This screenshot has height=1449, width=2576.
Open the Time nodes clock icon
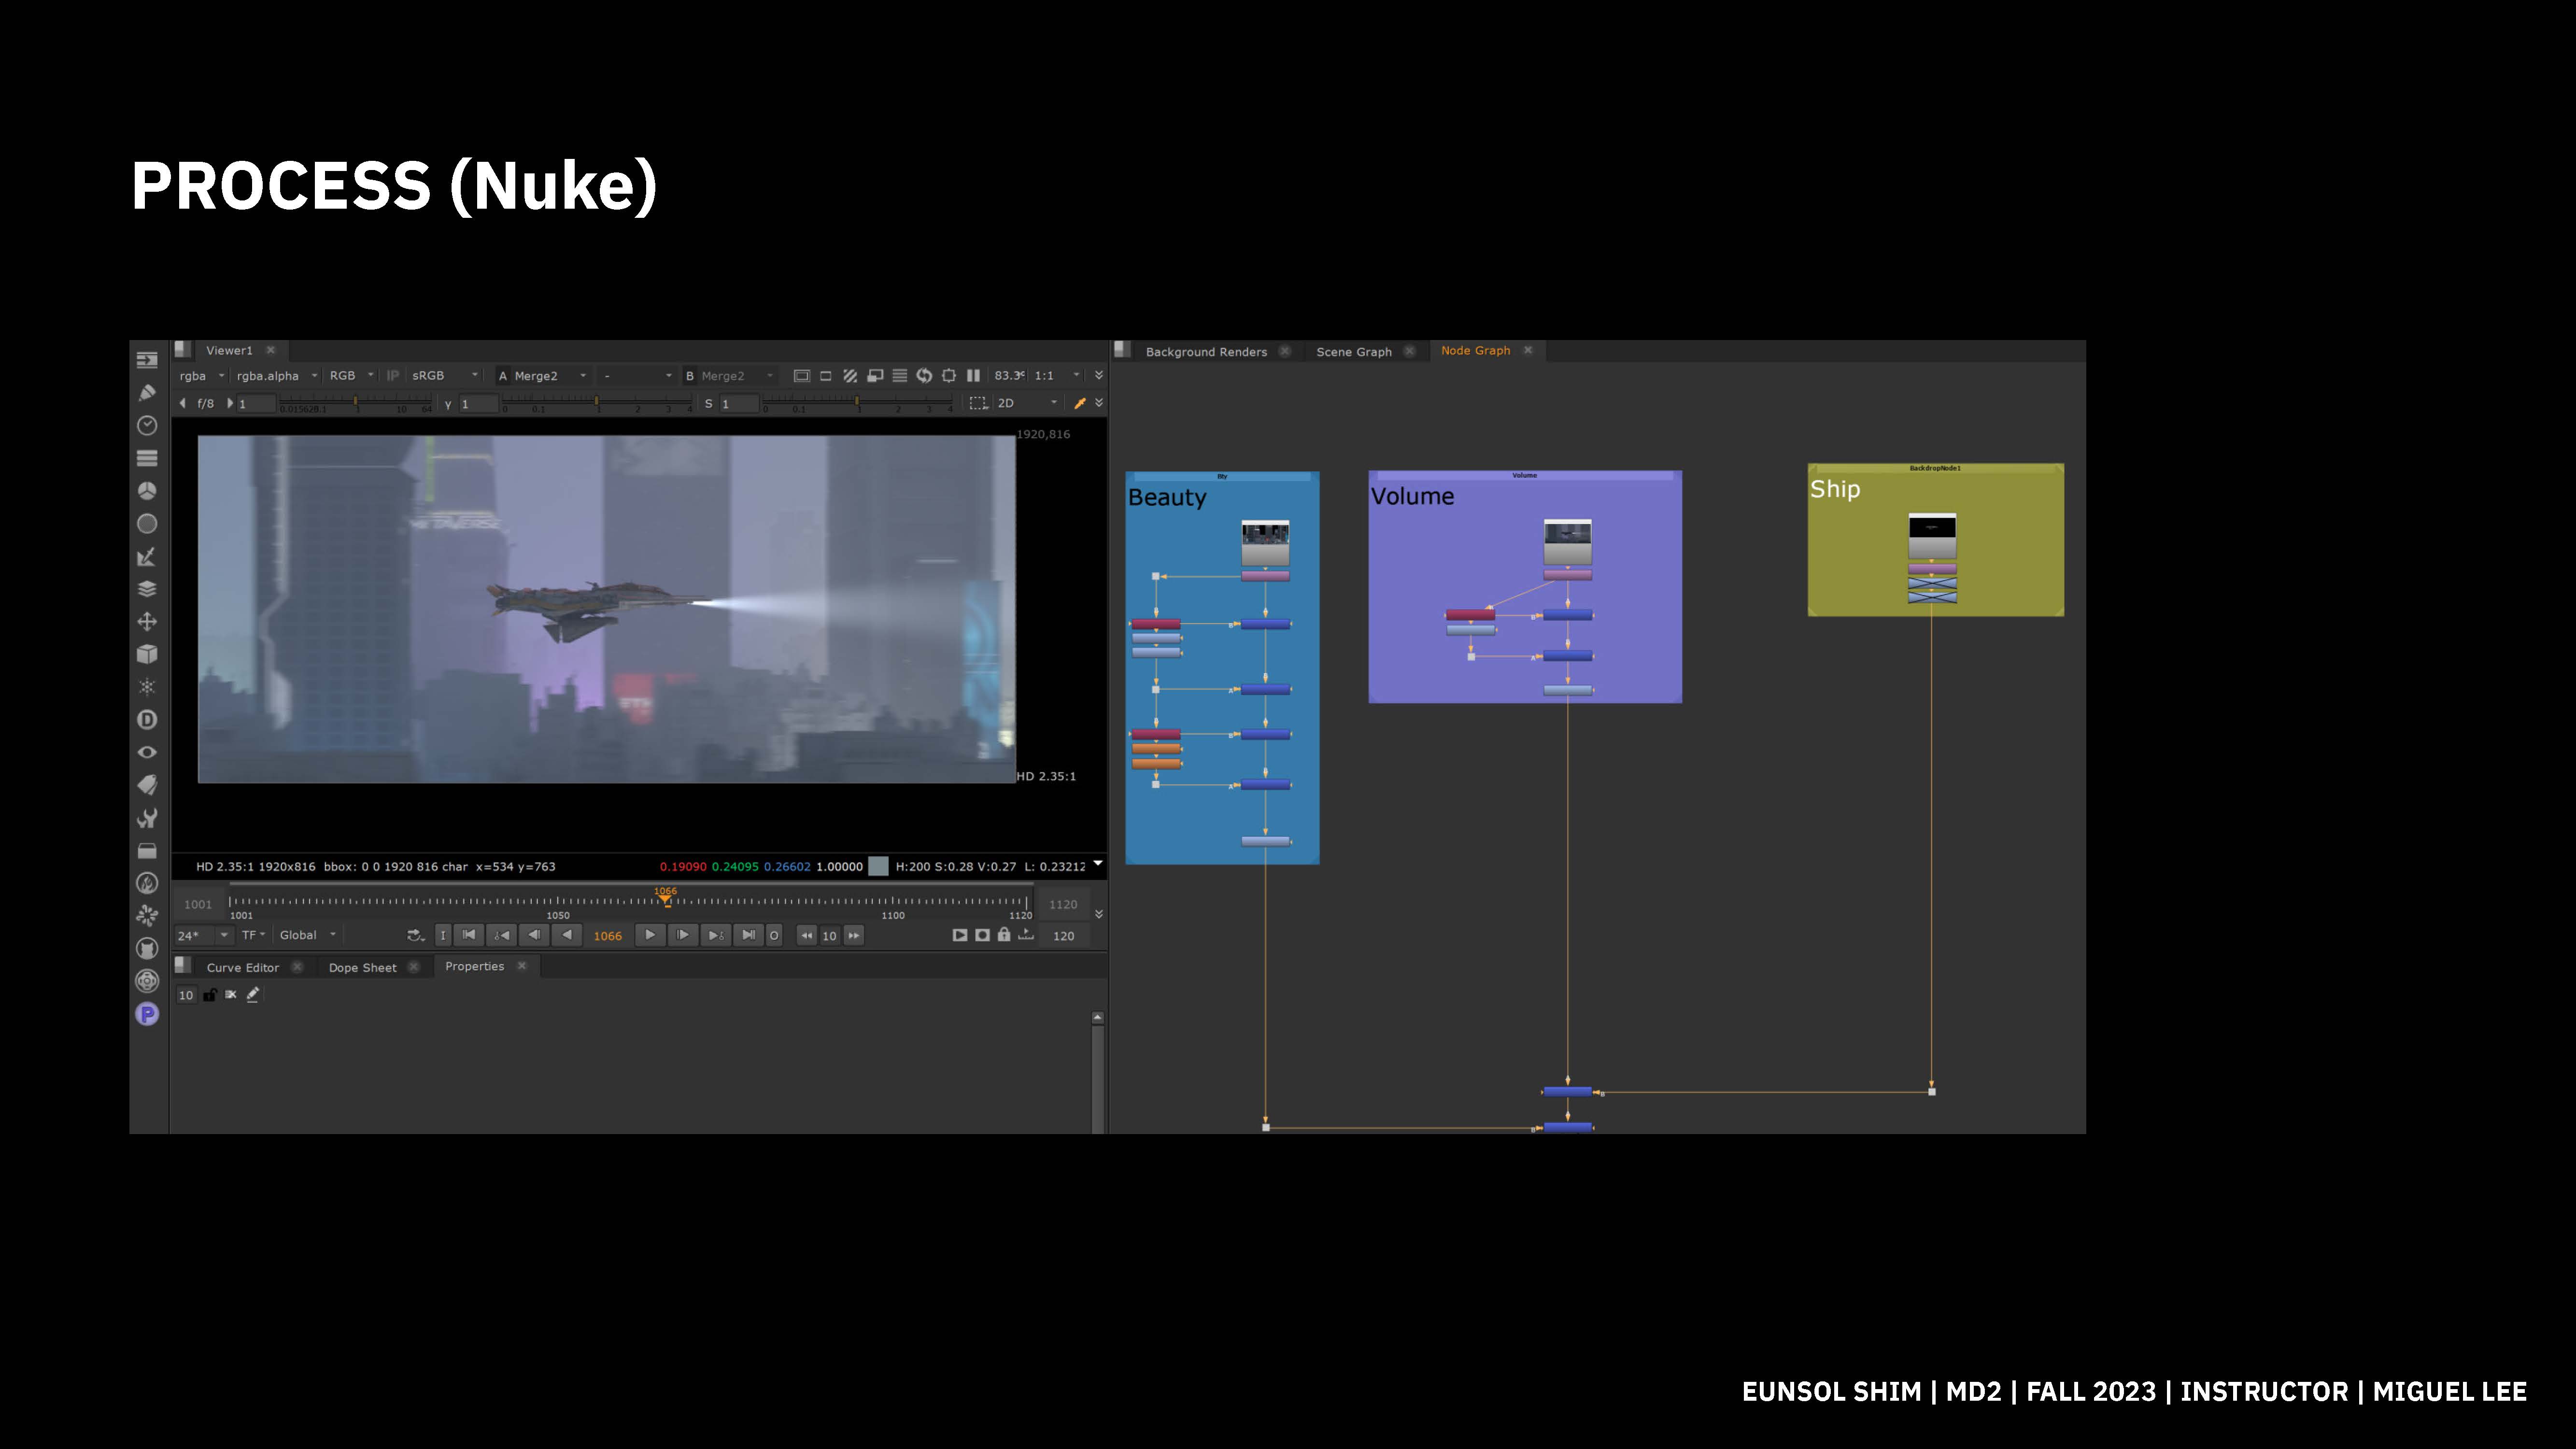[147, 426]
